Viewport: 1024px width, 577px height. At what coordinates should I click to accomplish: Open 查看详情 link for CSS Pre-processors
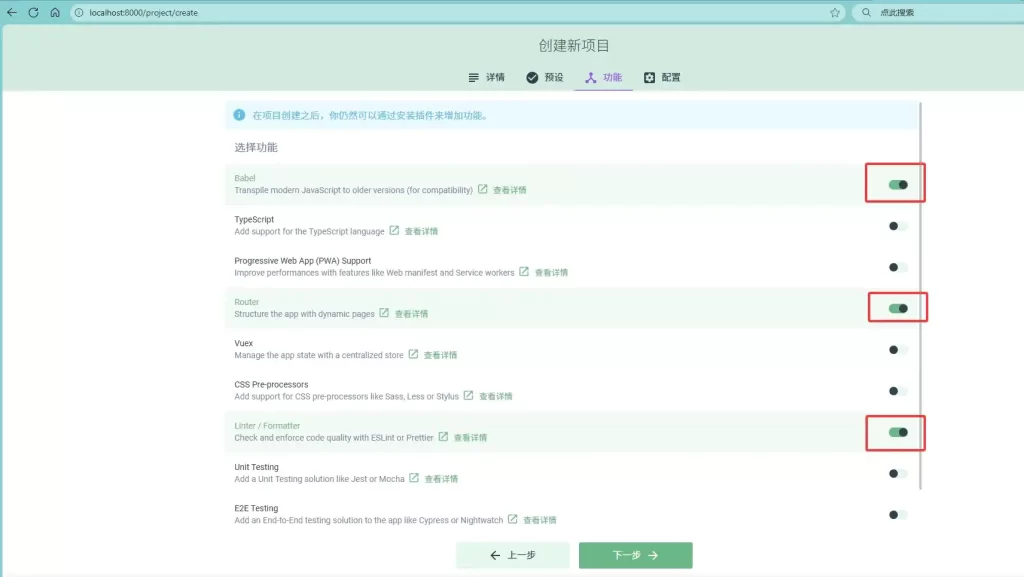click(495, 396)
